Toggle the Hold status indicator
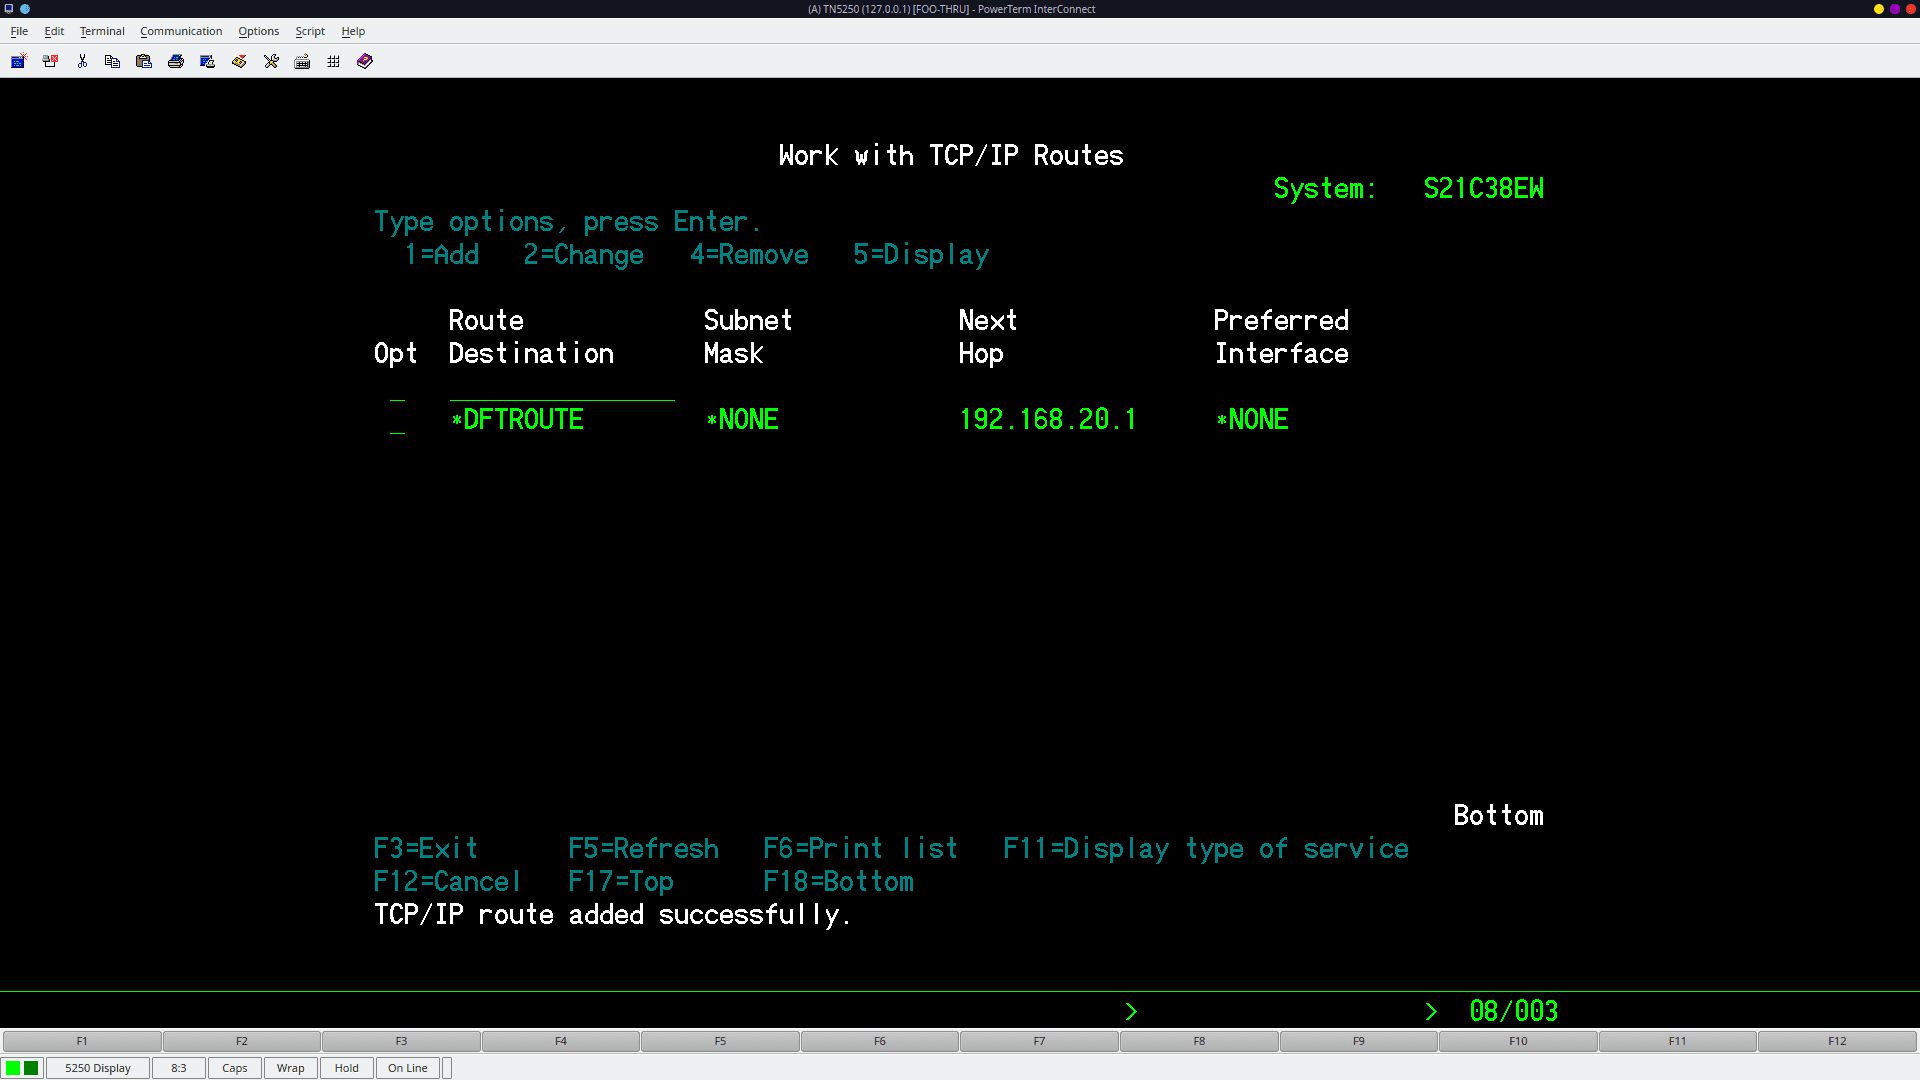 [346, 1068]
